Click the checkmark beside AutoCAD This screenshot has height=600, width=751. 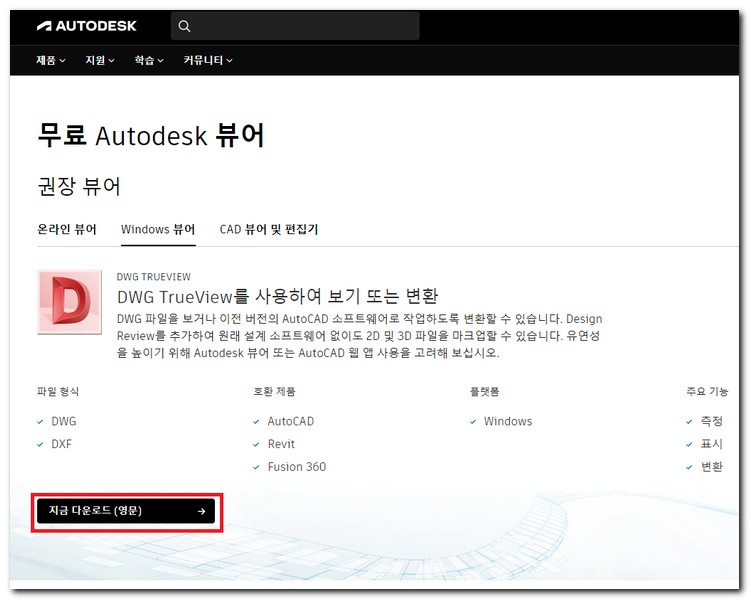(257, 422)
